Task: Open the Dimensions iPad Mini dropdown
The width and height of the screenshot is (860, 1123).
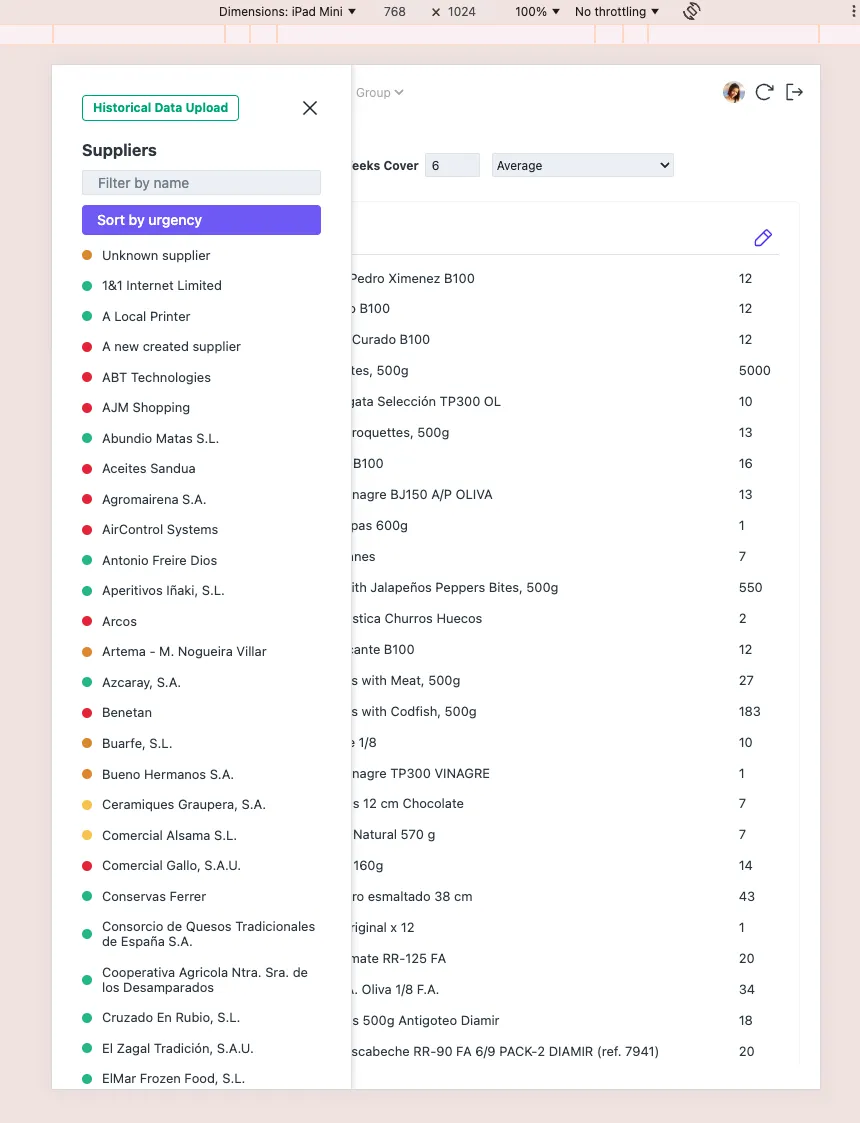Action: [288, 12]
